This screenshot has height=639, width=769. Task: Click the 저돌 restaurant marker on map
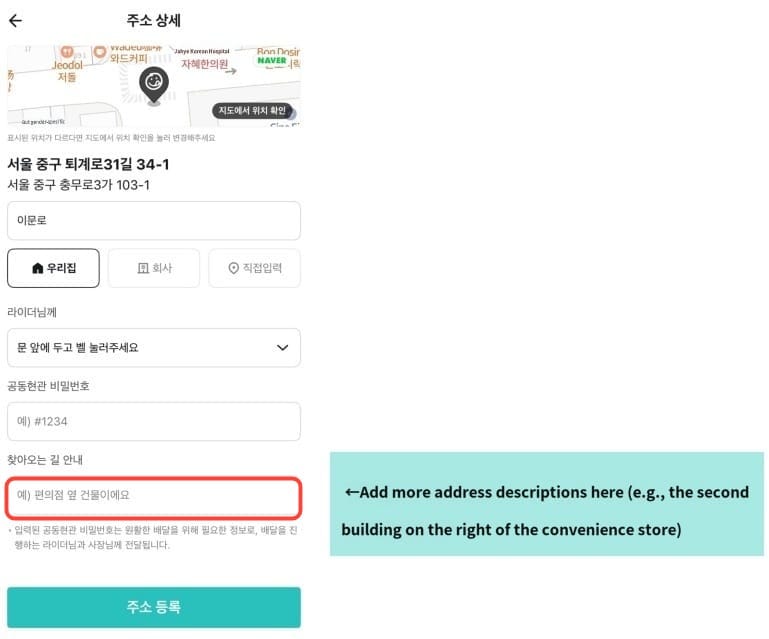tap(67, 62)
